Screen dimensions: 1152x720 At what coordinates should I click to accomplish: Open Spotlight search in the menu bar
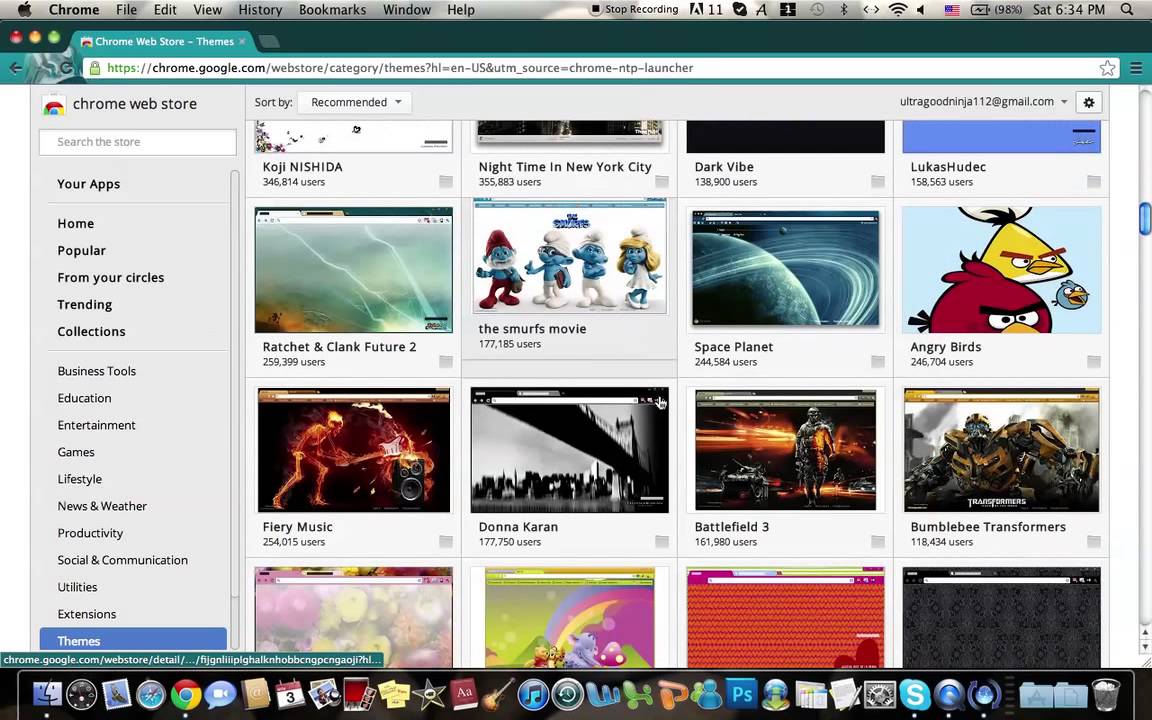[x=1127, y=10]
